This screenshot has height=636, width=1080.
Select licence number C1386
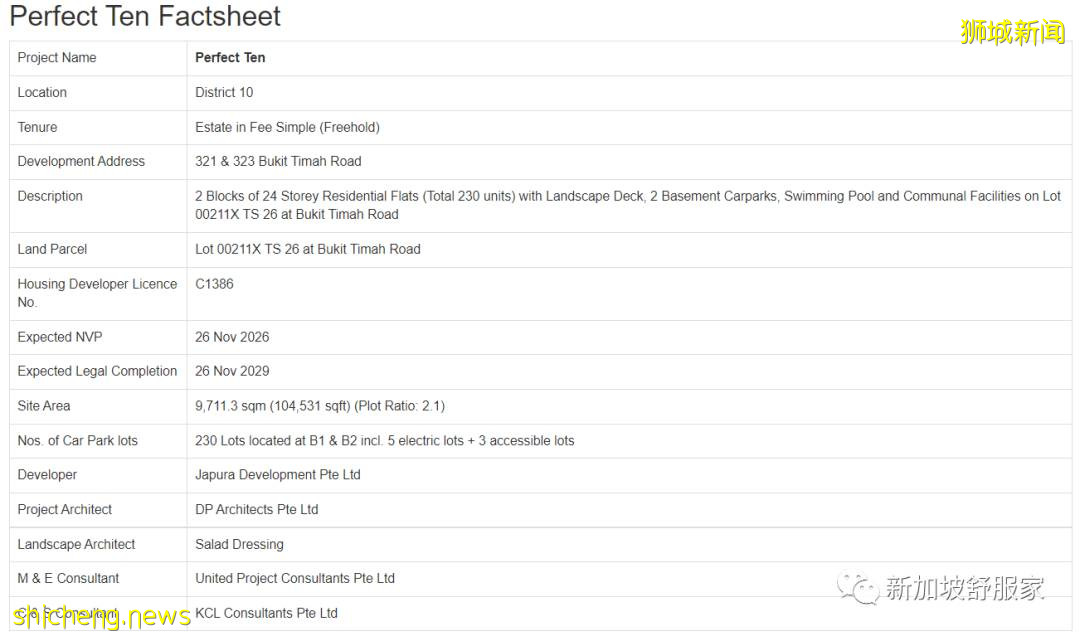tap(214, 284)
